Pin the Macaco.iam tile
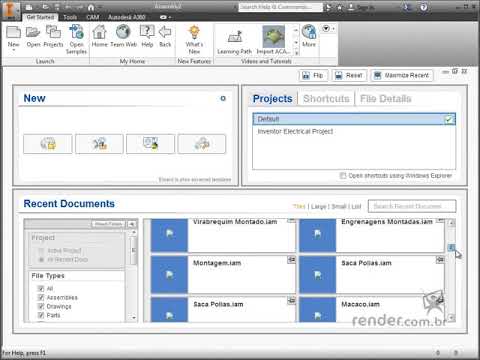Viewport: 480px width, 360px height. coord(440,300)
